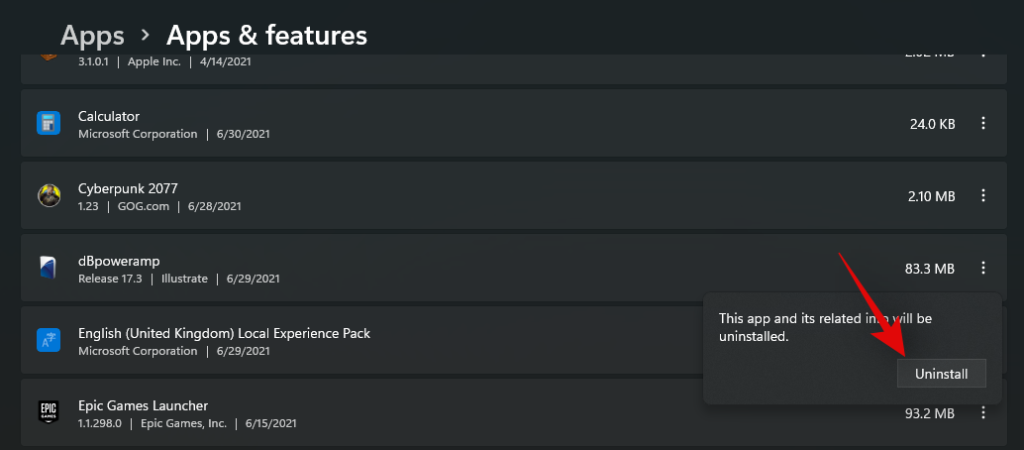Image resolution: width=1024 pixels, height=450 pixels.
Task: Click the Uninstall button in the popup
Action: pos(940,373)
